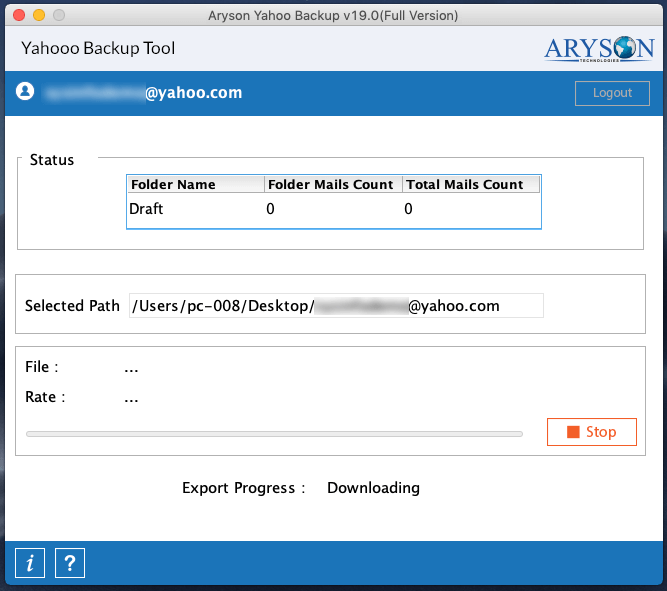Click the Total Mails Count column header
Image resolution: width=667 pixels, height=591 pixels.
coord(471,184)
